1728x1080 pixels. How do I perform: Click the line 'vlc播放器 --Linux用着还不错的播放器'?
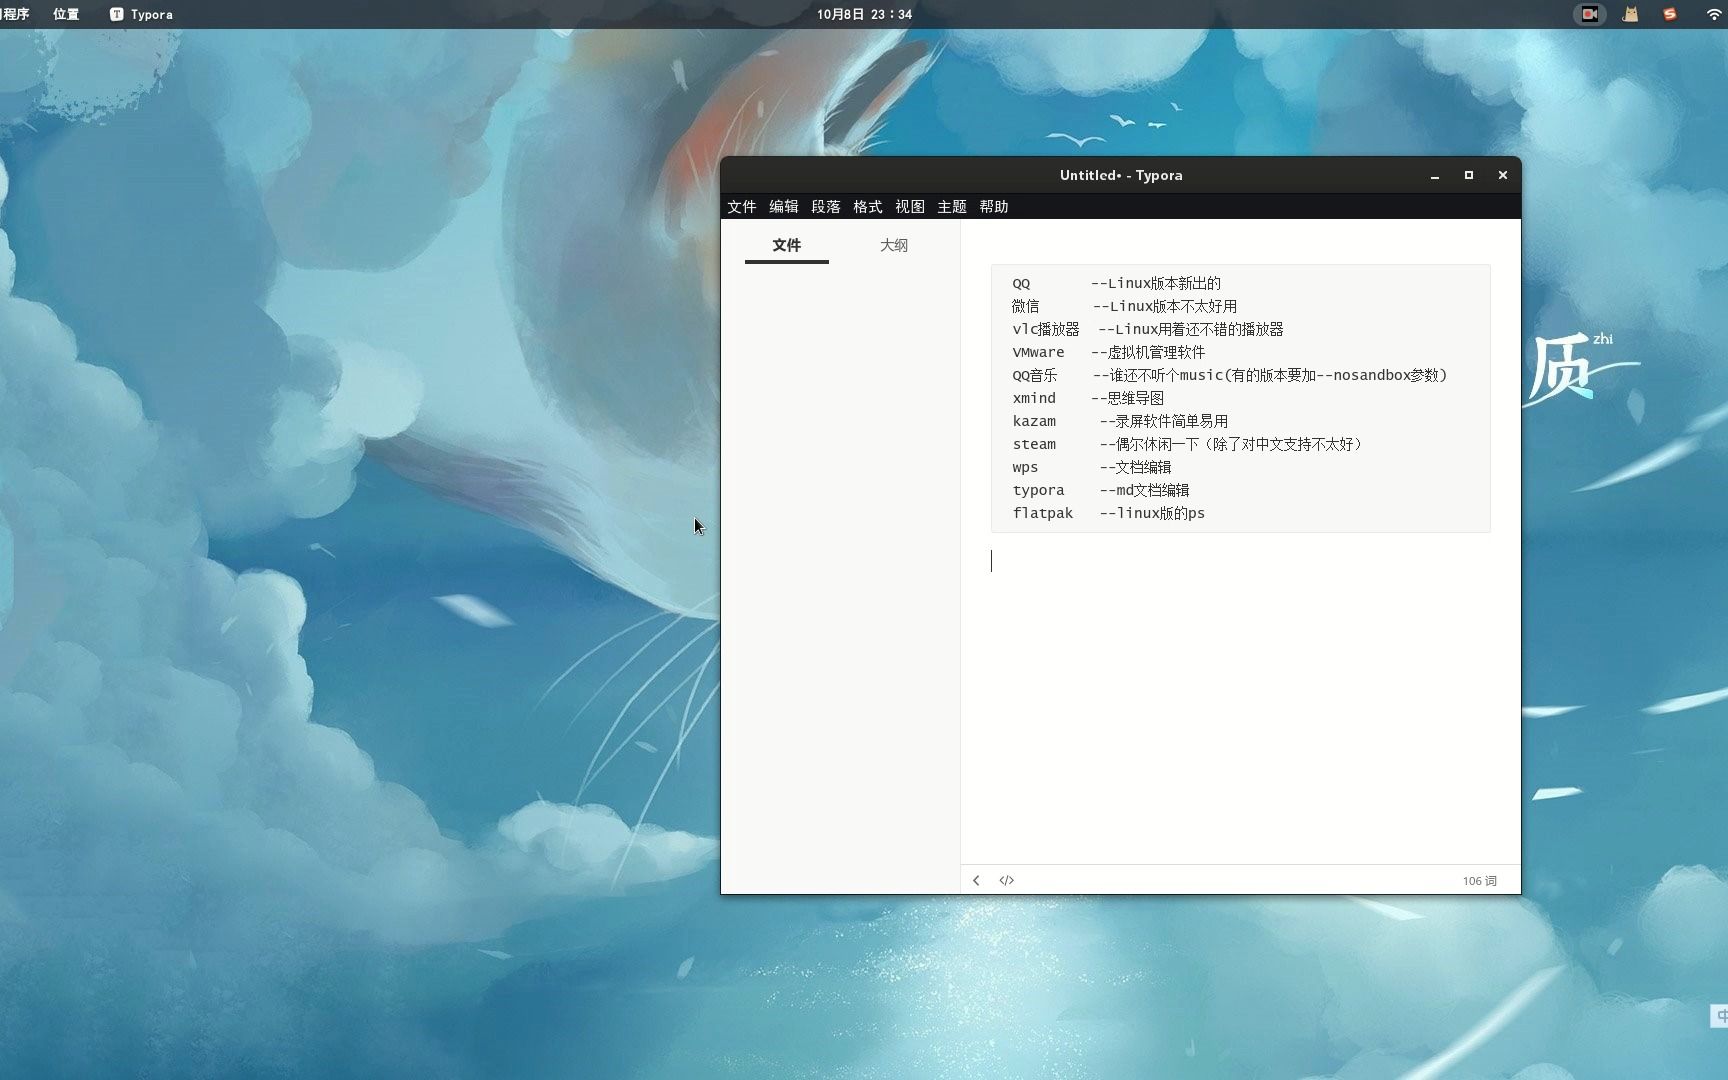coord(1147,329)
